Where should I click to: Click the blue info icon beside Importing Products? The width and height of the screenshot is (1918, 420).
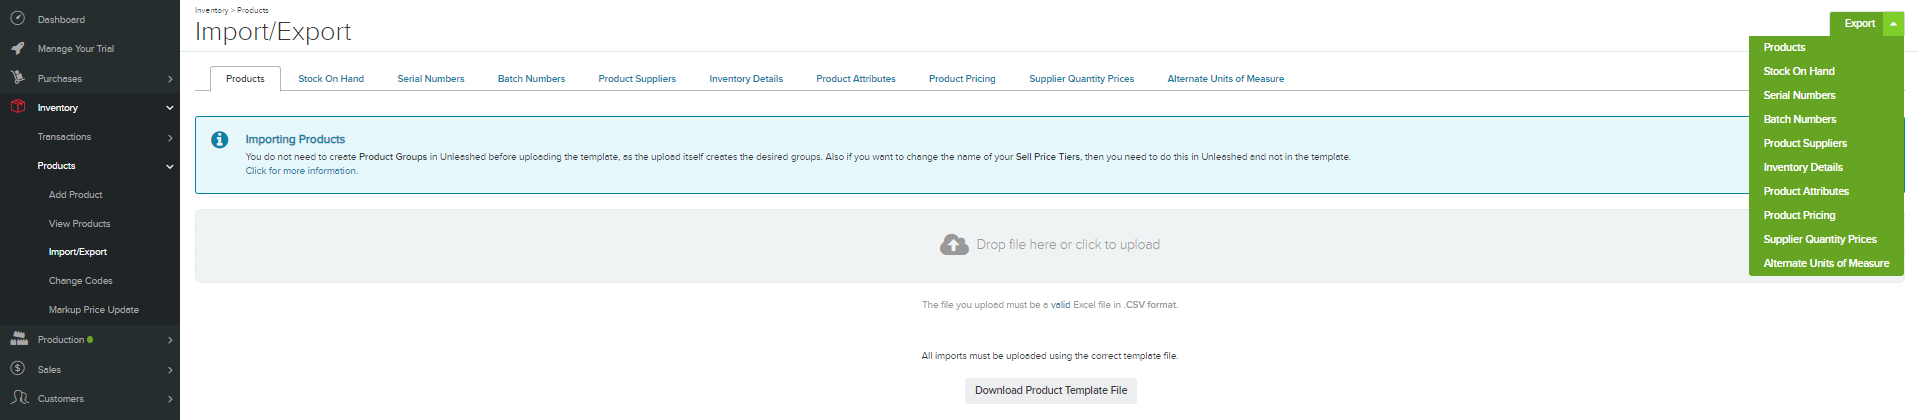click(x=220, y=140)
